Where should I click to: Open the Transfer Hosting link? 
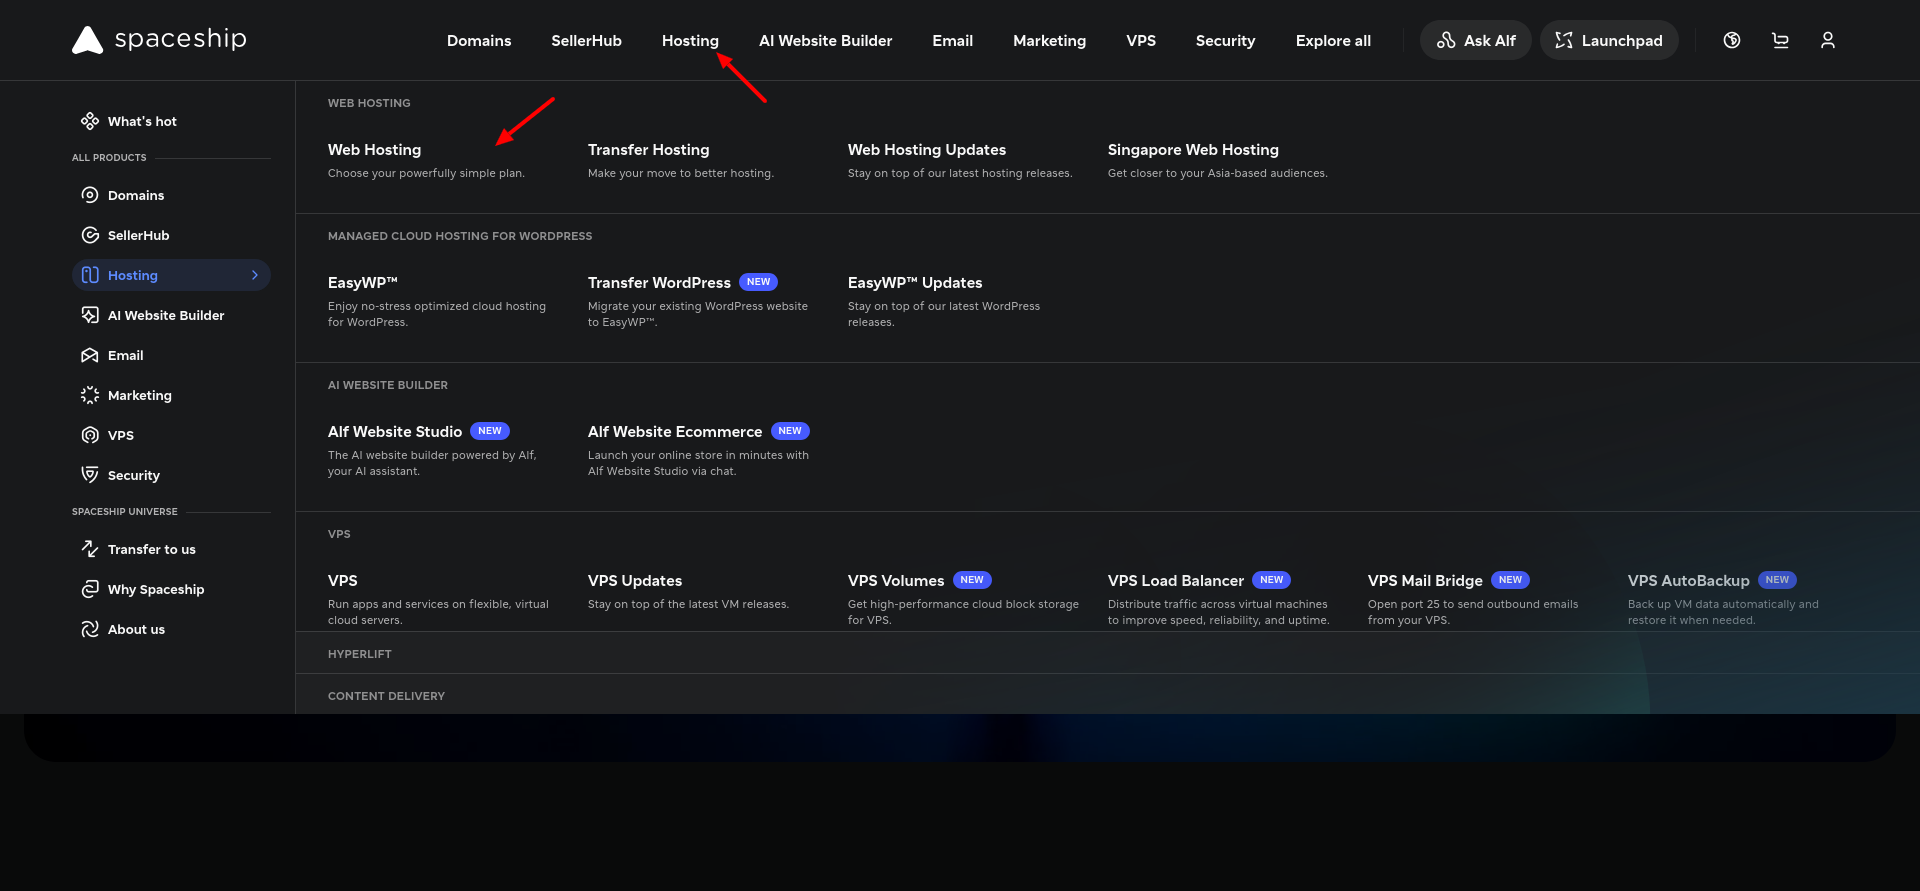pyautogui.click(x=648, y=150)
